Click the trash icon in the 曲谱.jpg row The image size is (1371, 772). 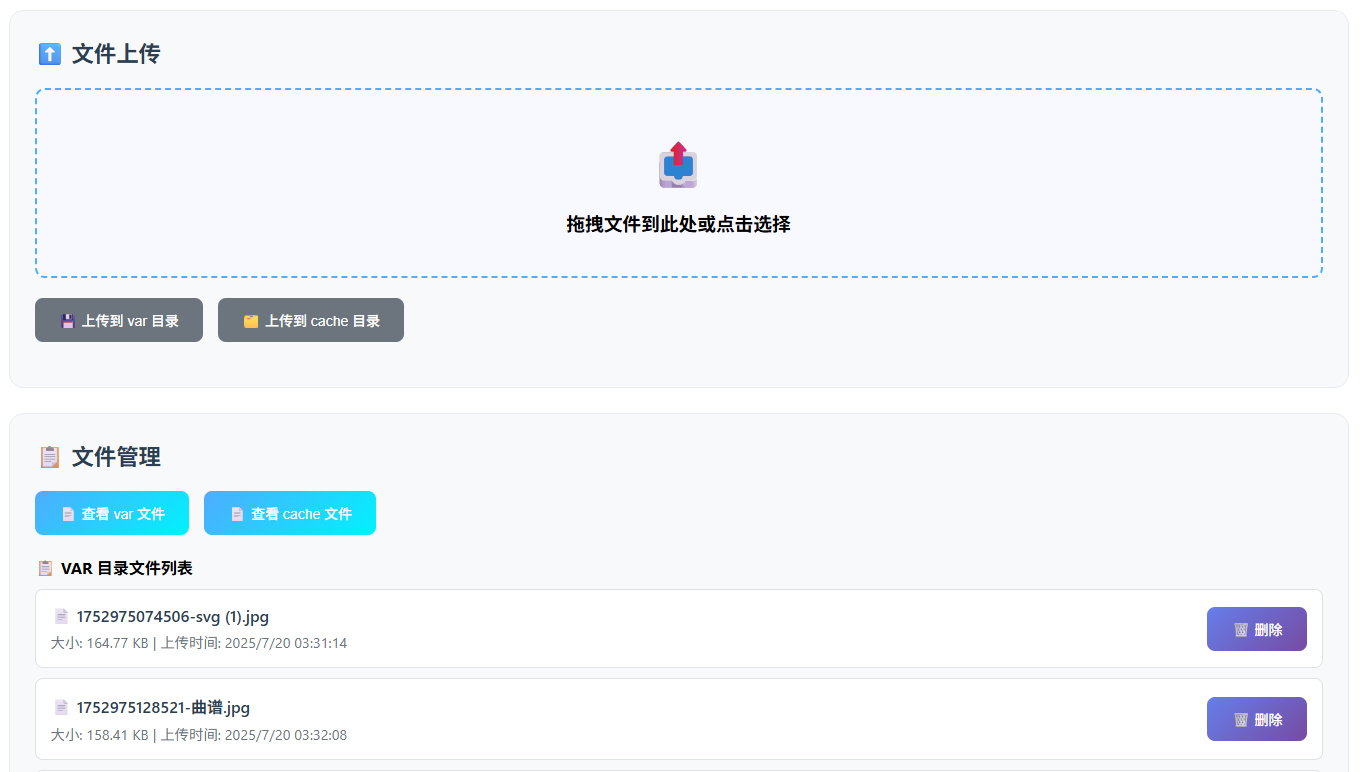click(x=1241, y=720)
